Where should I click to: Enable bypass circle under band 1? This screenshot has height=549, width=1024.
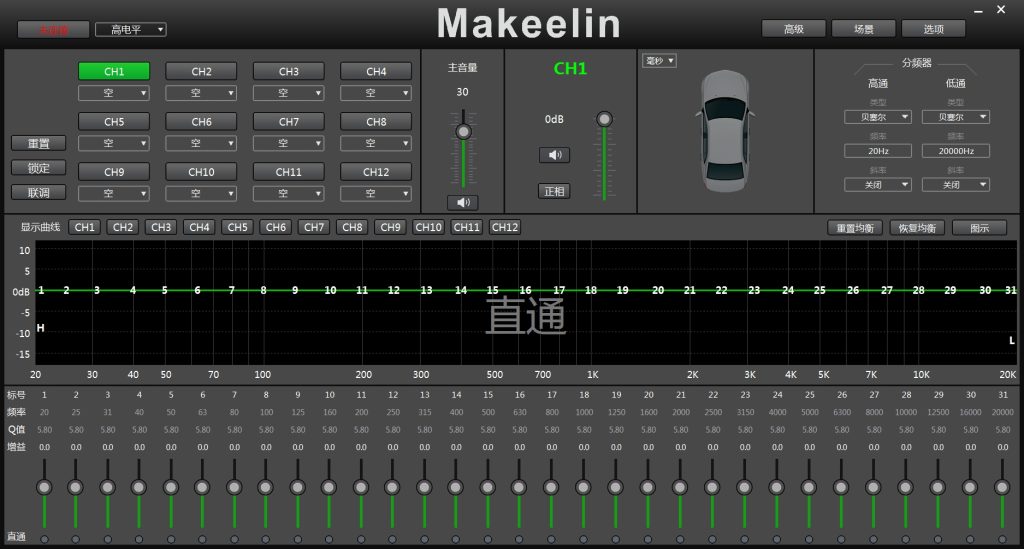pyautogui.click(x=44, y=539)
